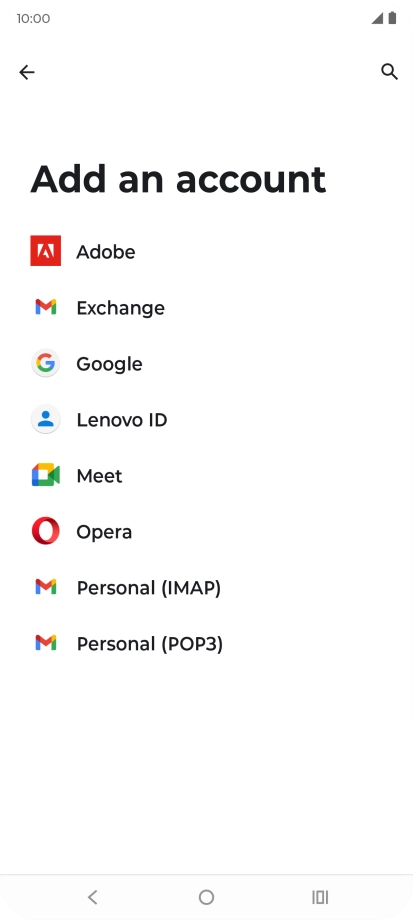The height and width of the screenshot is (920, 413).
Task: Select the Adobe account option
Action: [x=206, y=251]
